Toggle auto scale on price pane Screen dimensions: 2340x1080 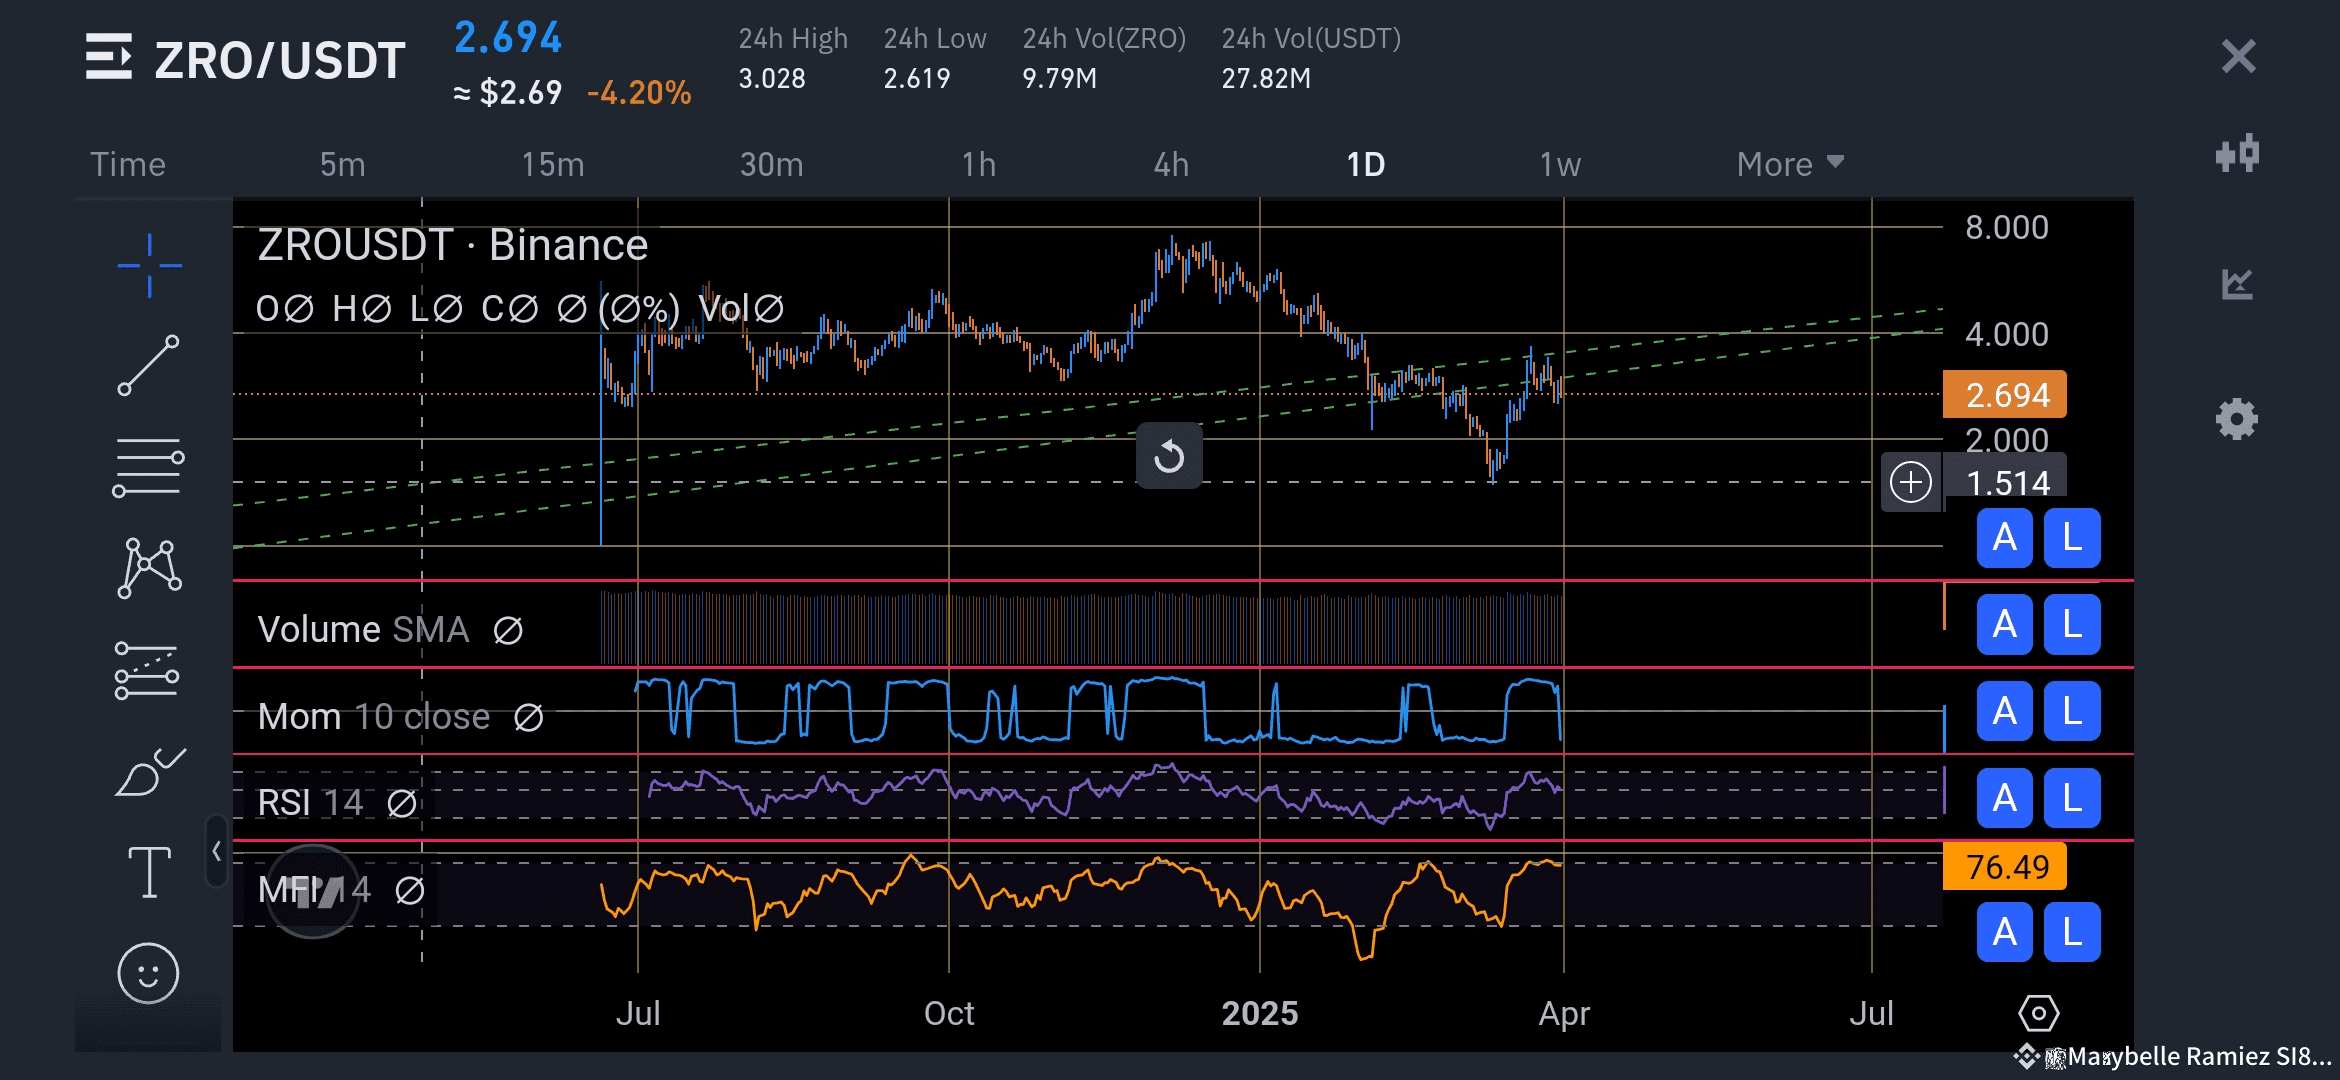2004,538
